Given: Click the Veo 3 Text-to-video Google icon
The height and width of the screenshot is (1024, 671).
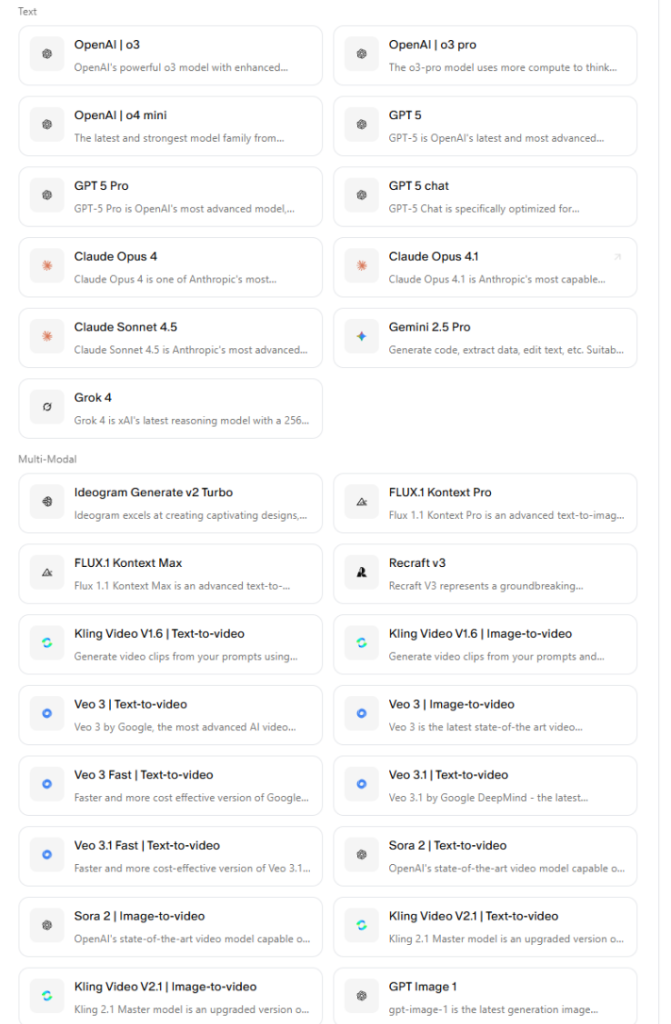Looking at the screenshot, I should pyautogui.click(x=47, y=714).
